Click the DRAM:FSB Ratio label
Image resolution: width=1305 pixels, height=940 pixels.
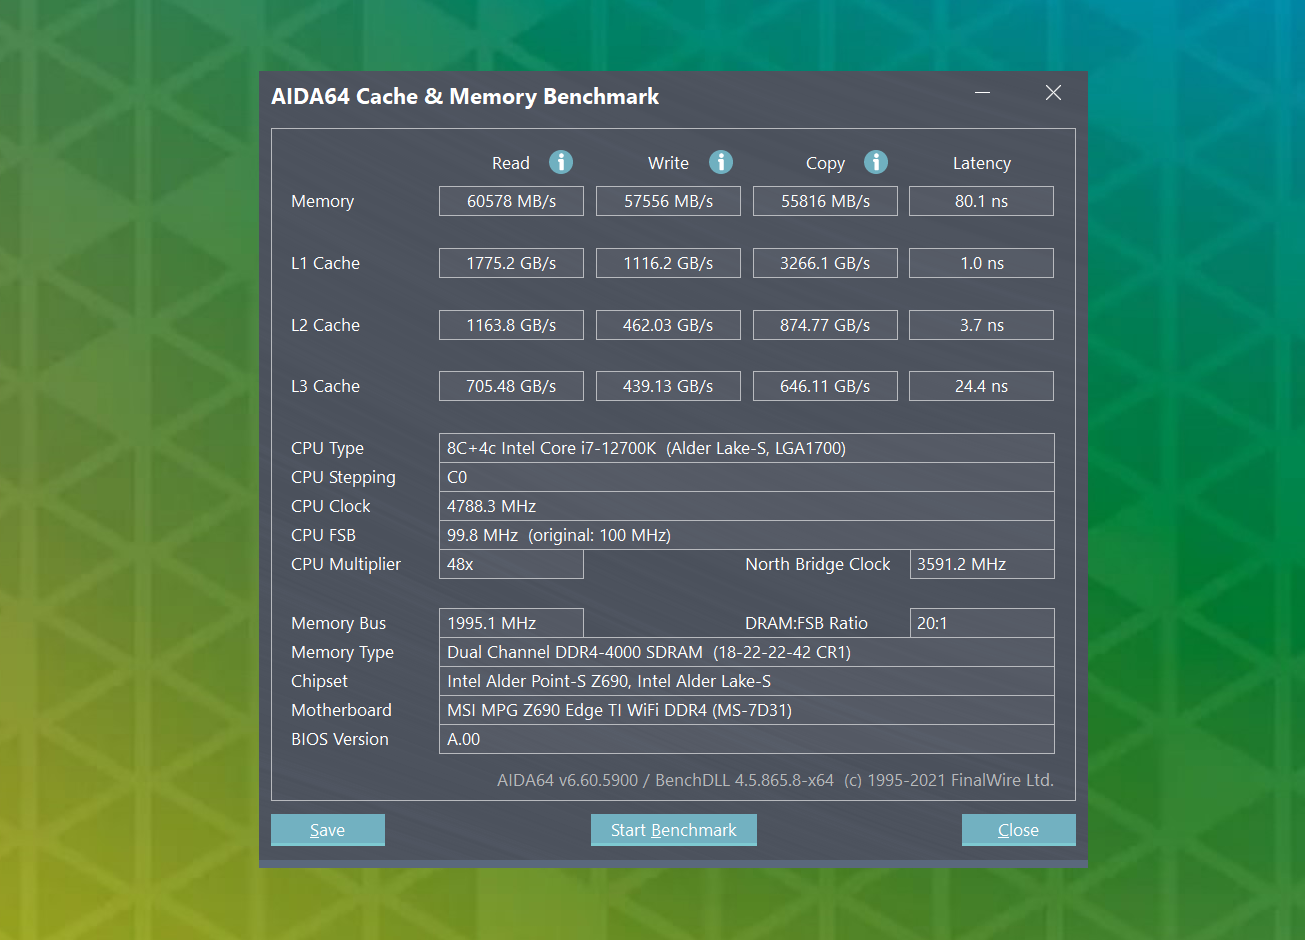pos(806,623)
